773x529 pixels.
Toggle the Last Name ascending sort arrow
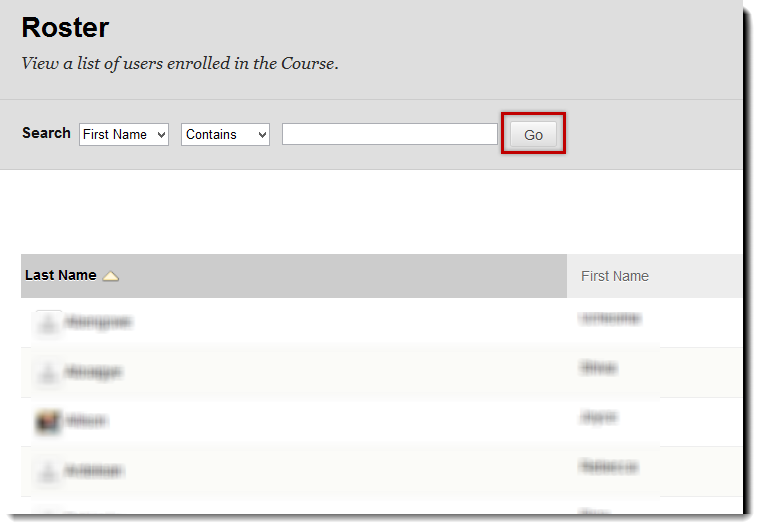pos(110,276)
